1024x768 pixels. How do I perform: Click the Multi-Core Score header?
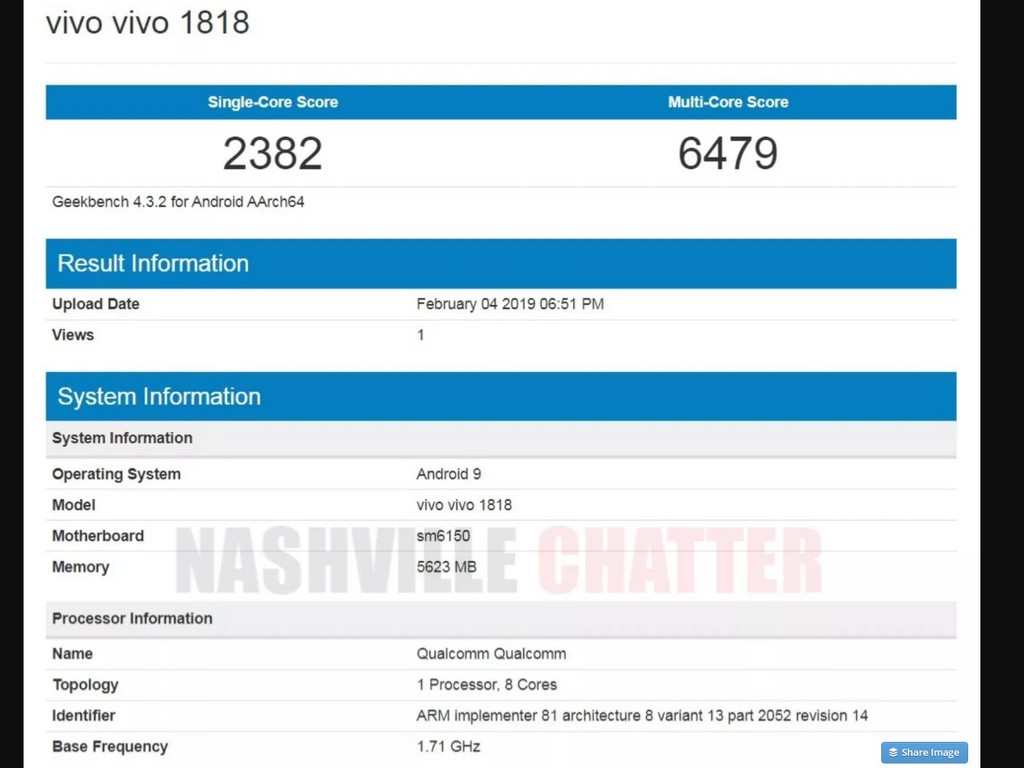click(x=728, y=102)
